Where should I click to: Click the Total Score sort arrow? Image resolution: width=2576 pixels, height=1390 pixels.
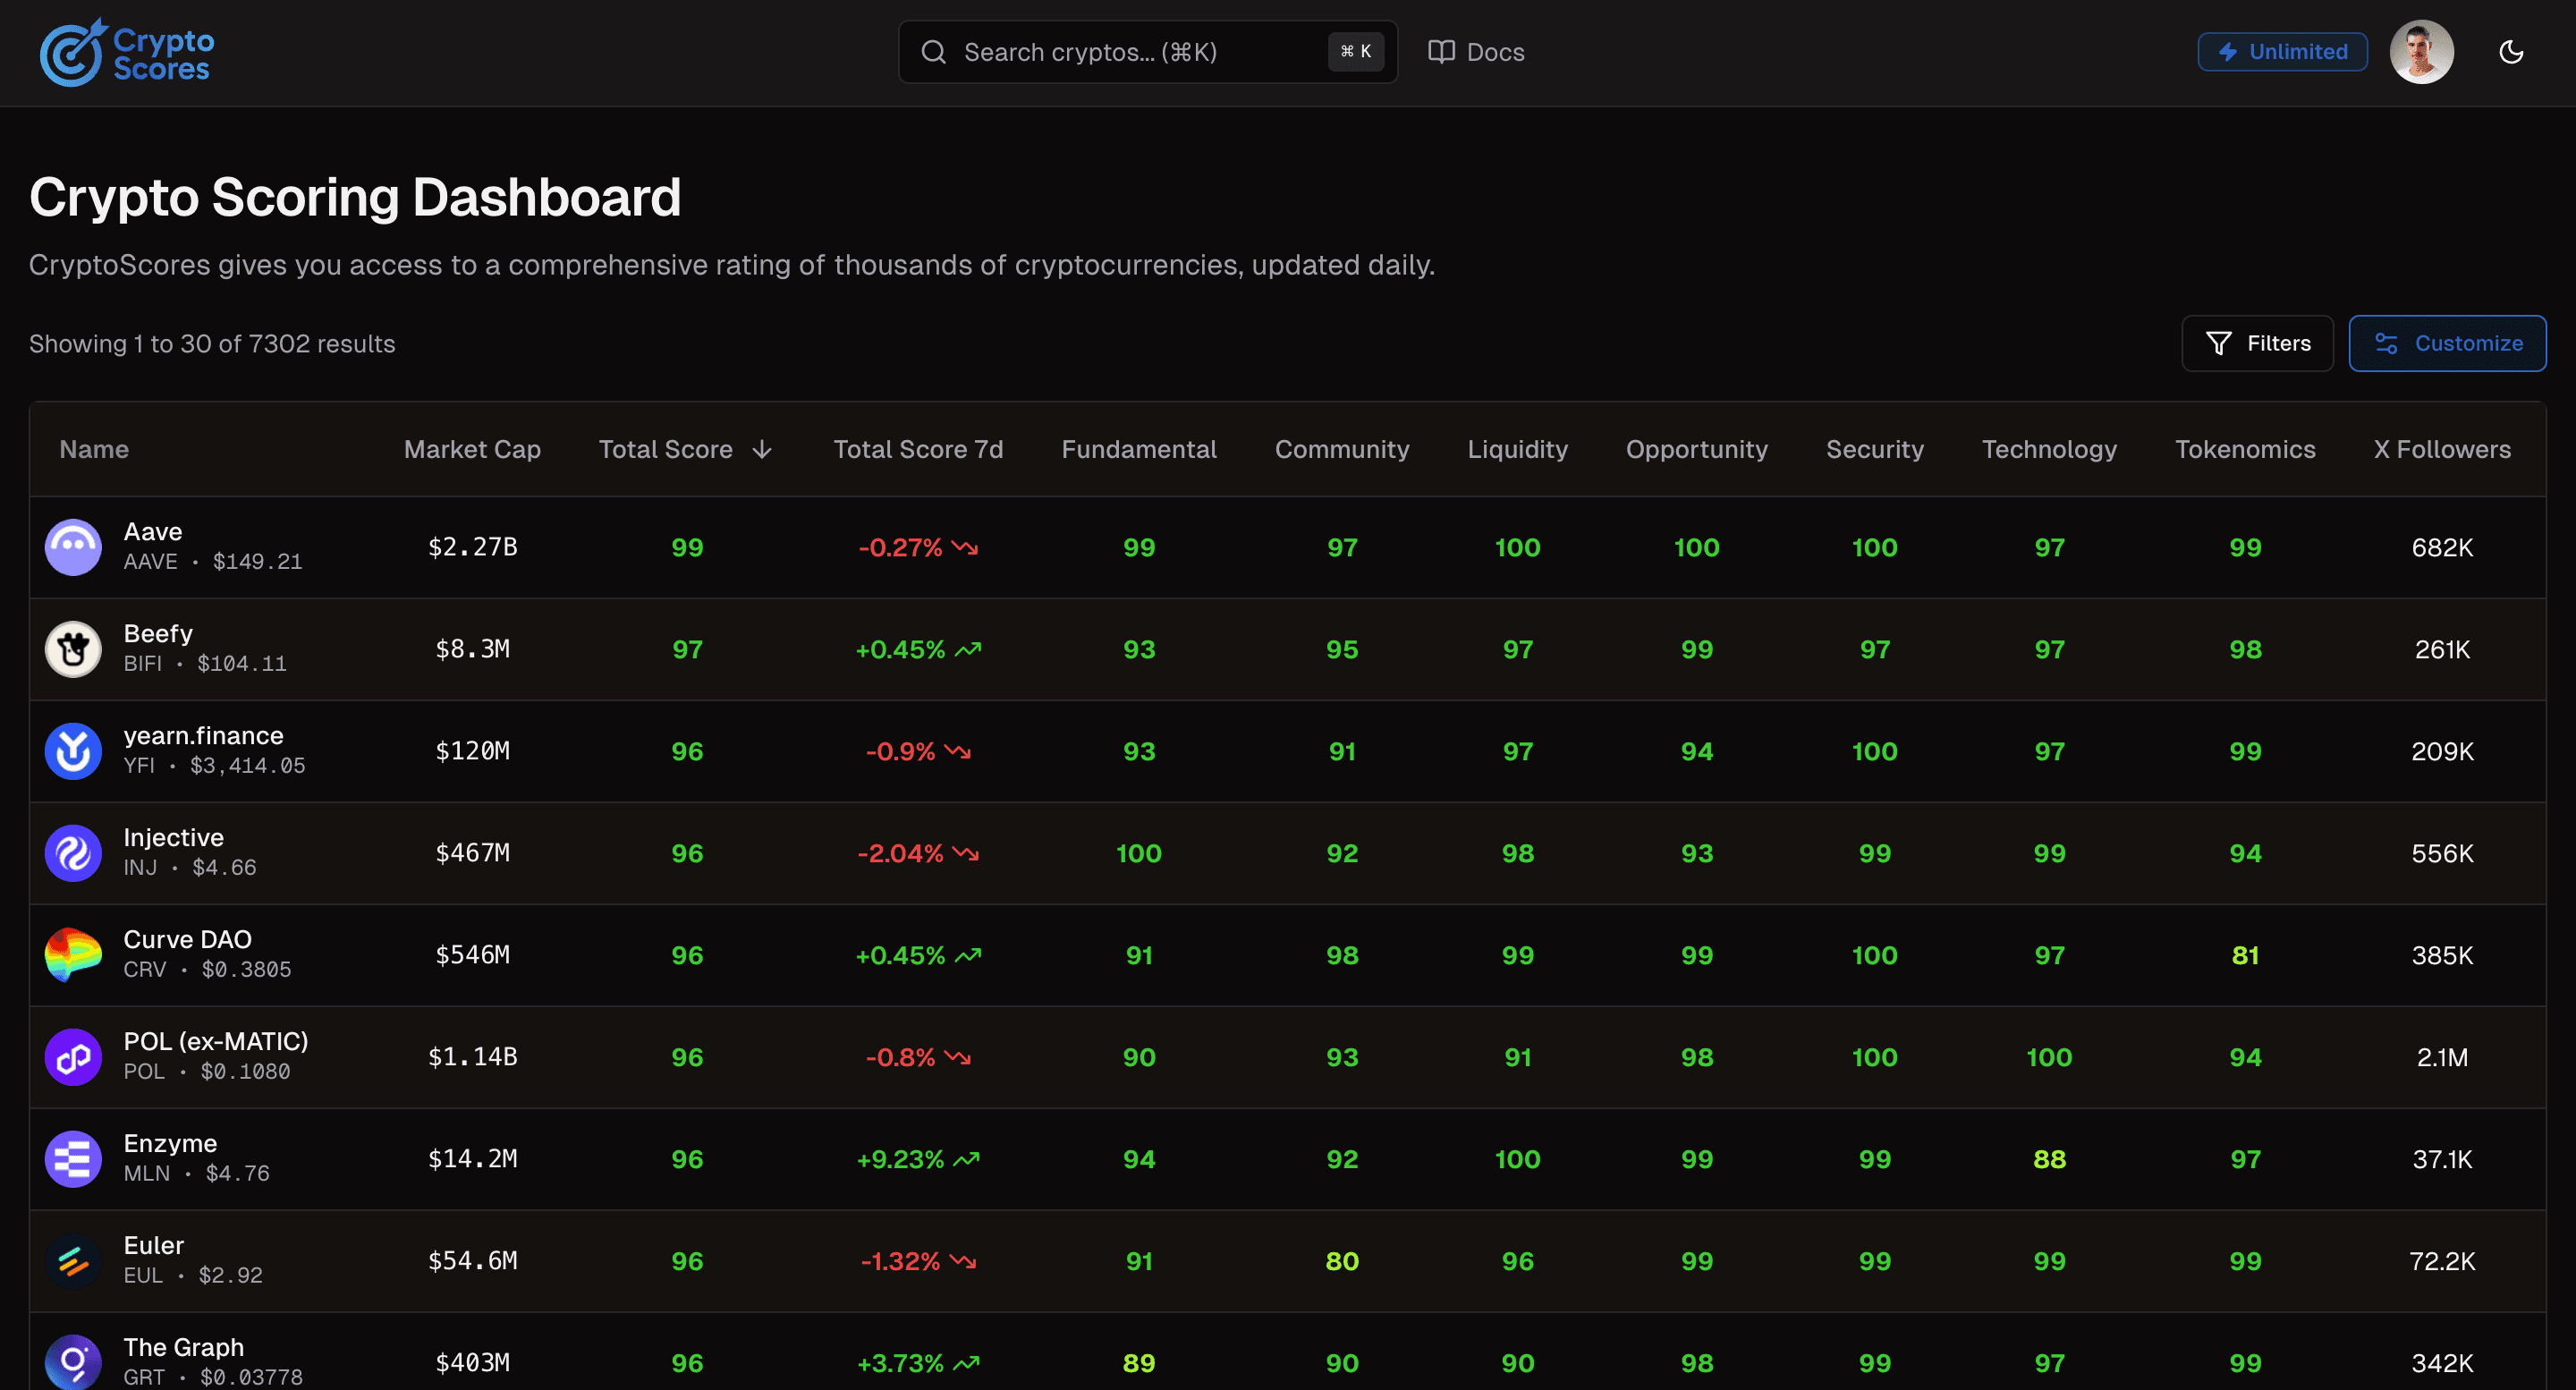[761, 449]
